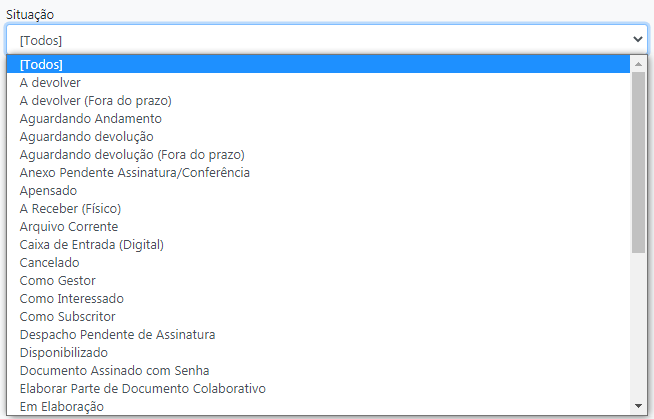Select 'Despacho Pendente de Assinatura'
The height and width of the screenshot is (419, 654).
click(117, 335)
